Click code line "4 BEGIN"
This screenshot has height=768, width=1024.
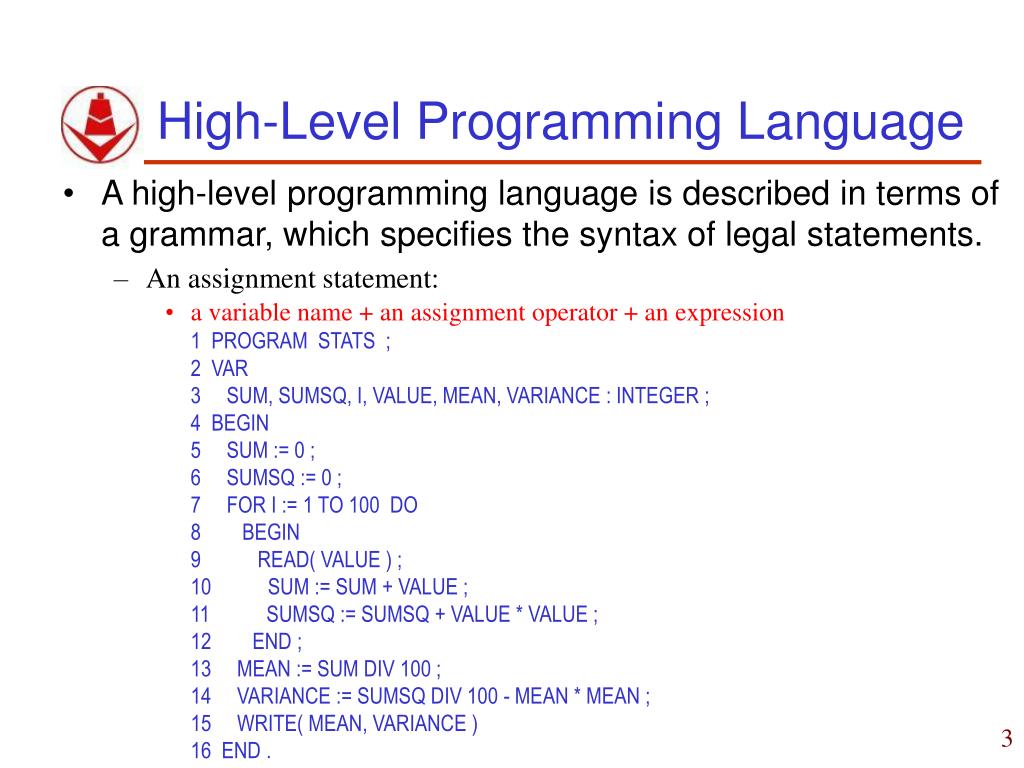tap(229, 423)
